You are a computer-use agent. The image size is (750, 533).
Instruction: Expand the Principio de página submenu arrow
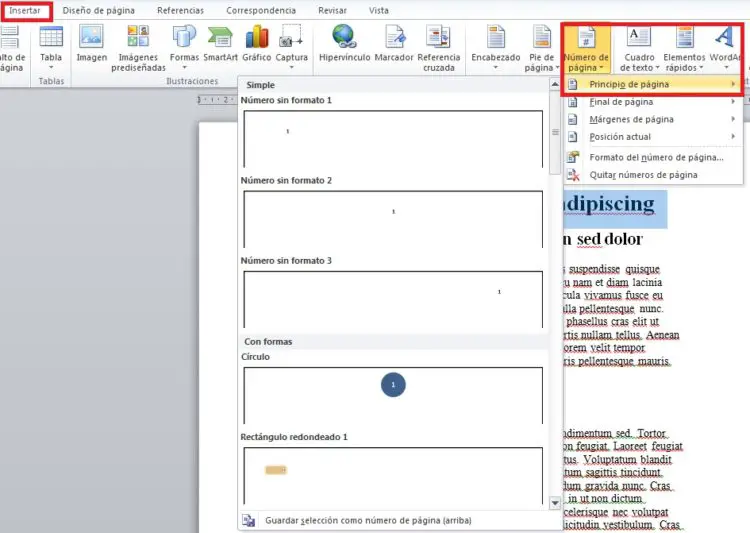point(733,85)
